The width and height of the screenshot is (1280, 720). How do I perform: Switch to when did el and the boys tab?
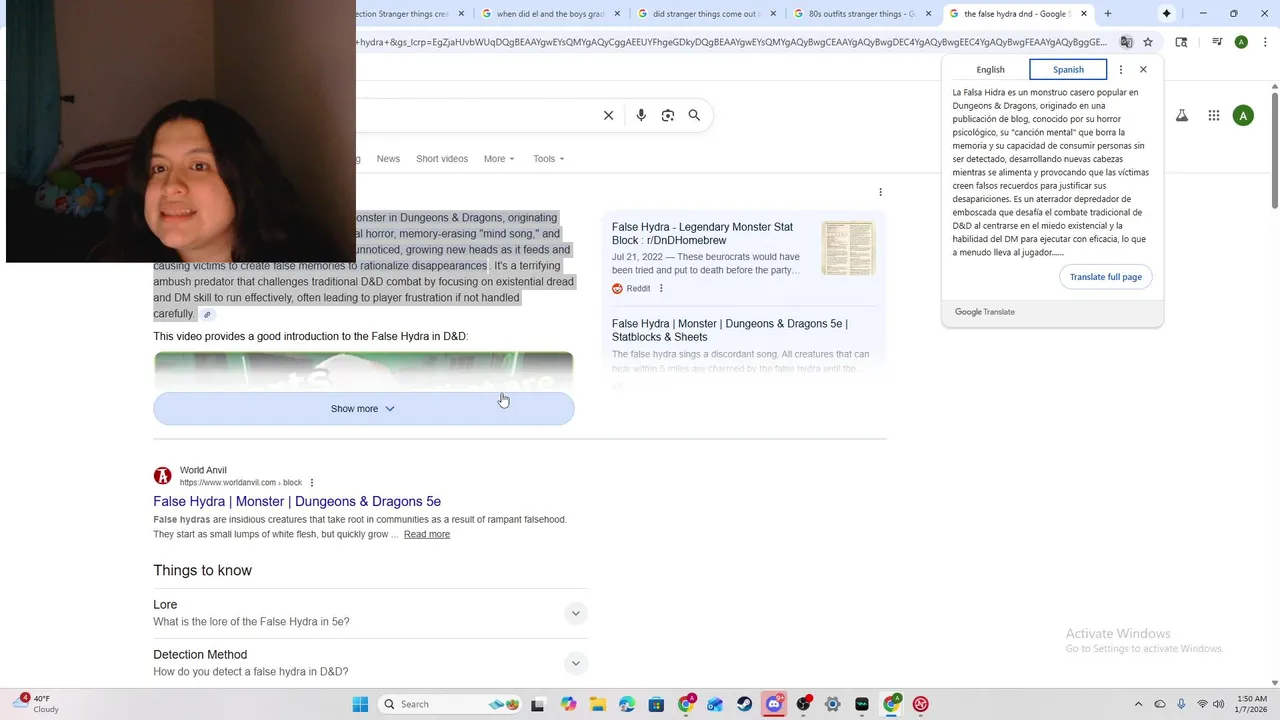pyautogui.click(x=550, y=14)
